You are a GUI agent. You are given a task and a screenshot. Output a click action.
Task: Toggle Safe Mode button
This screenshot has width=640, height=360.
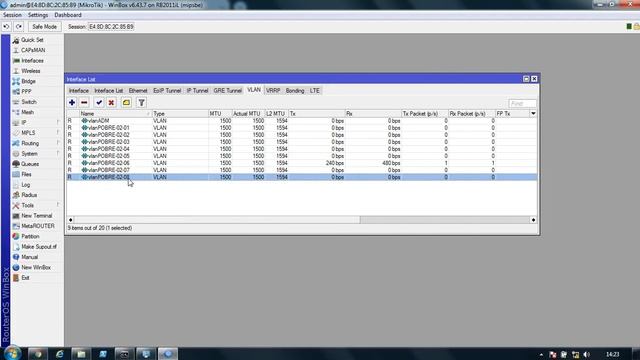(x=44, y=27)
